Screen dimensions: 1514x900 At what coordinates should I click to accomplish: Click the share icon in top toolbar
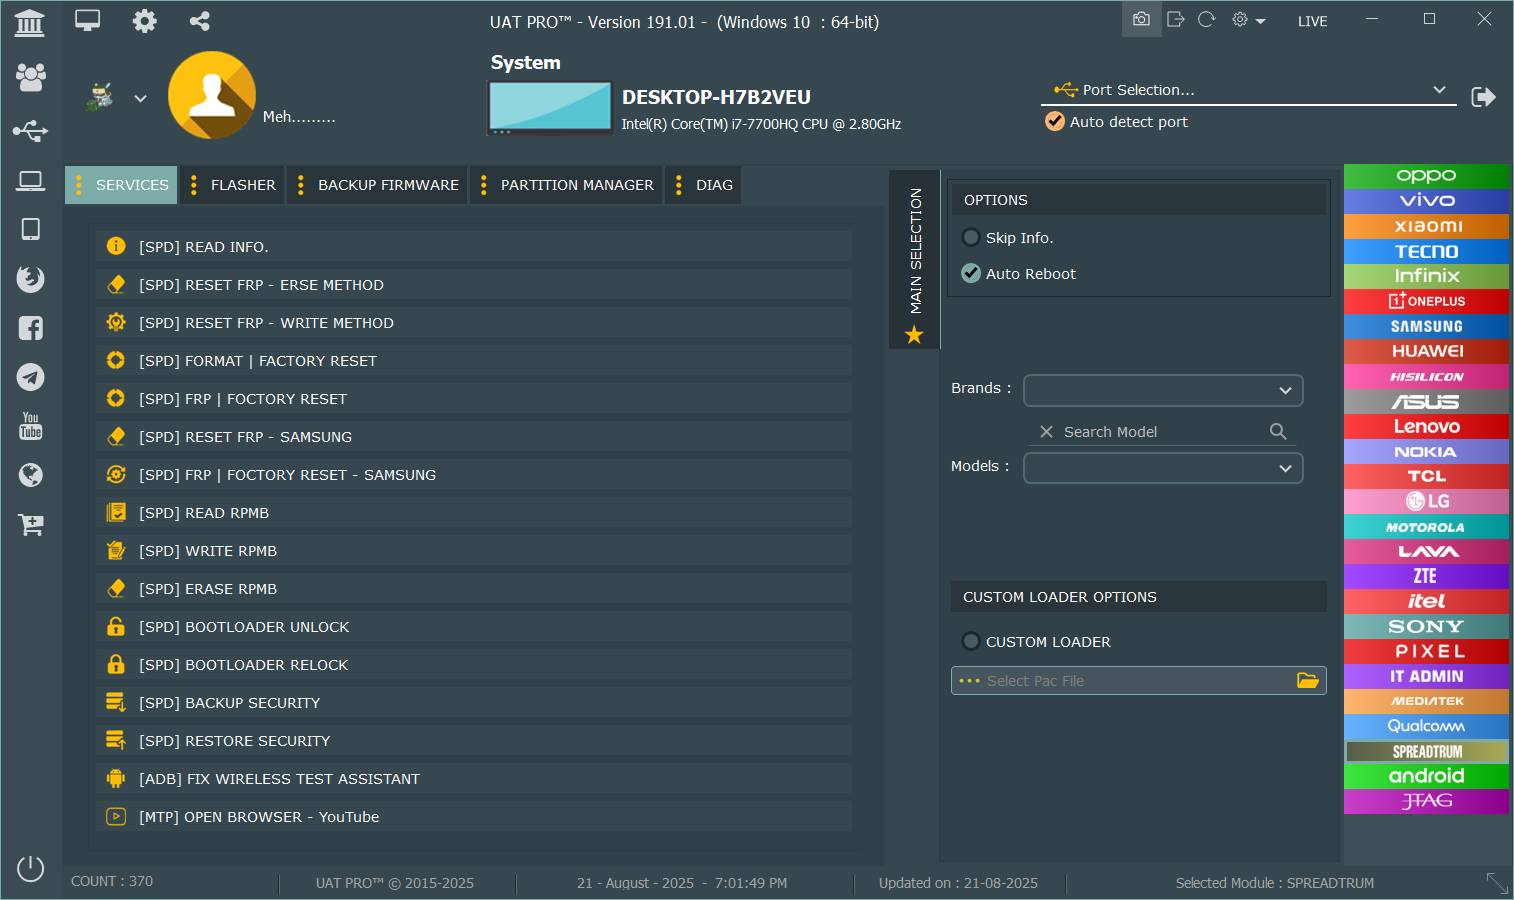(x=200, y=21)
